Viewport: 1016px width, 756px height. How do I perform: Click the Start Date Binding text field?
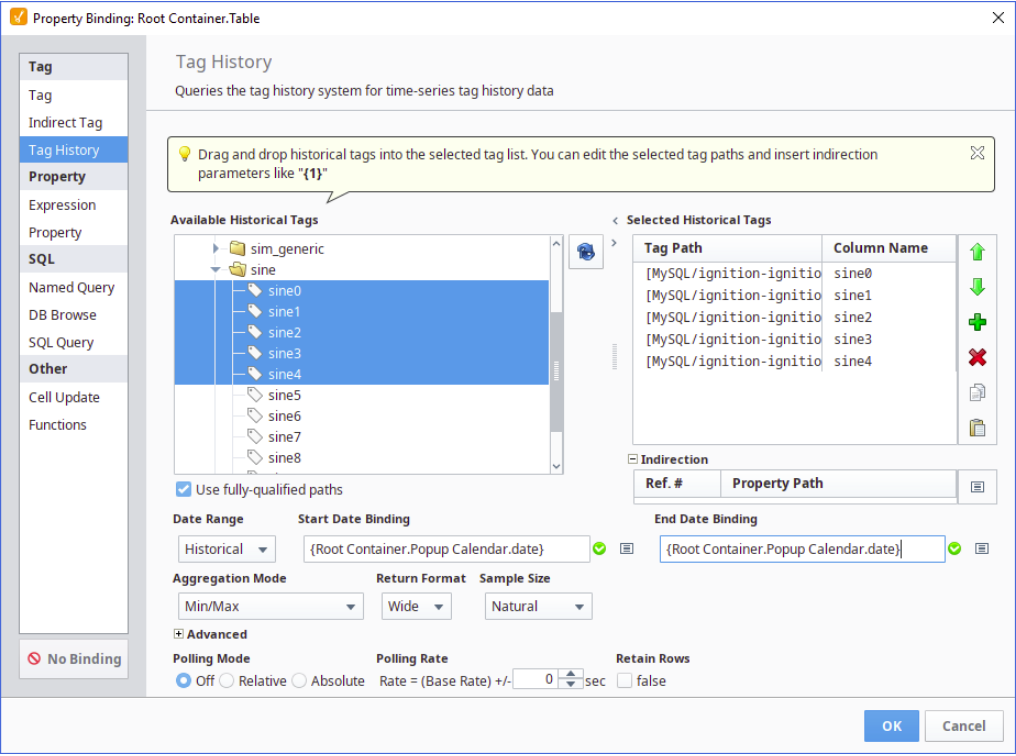point(445,549)
